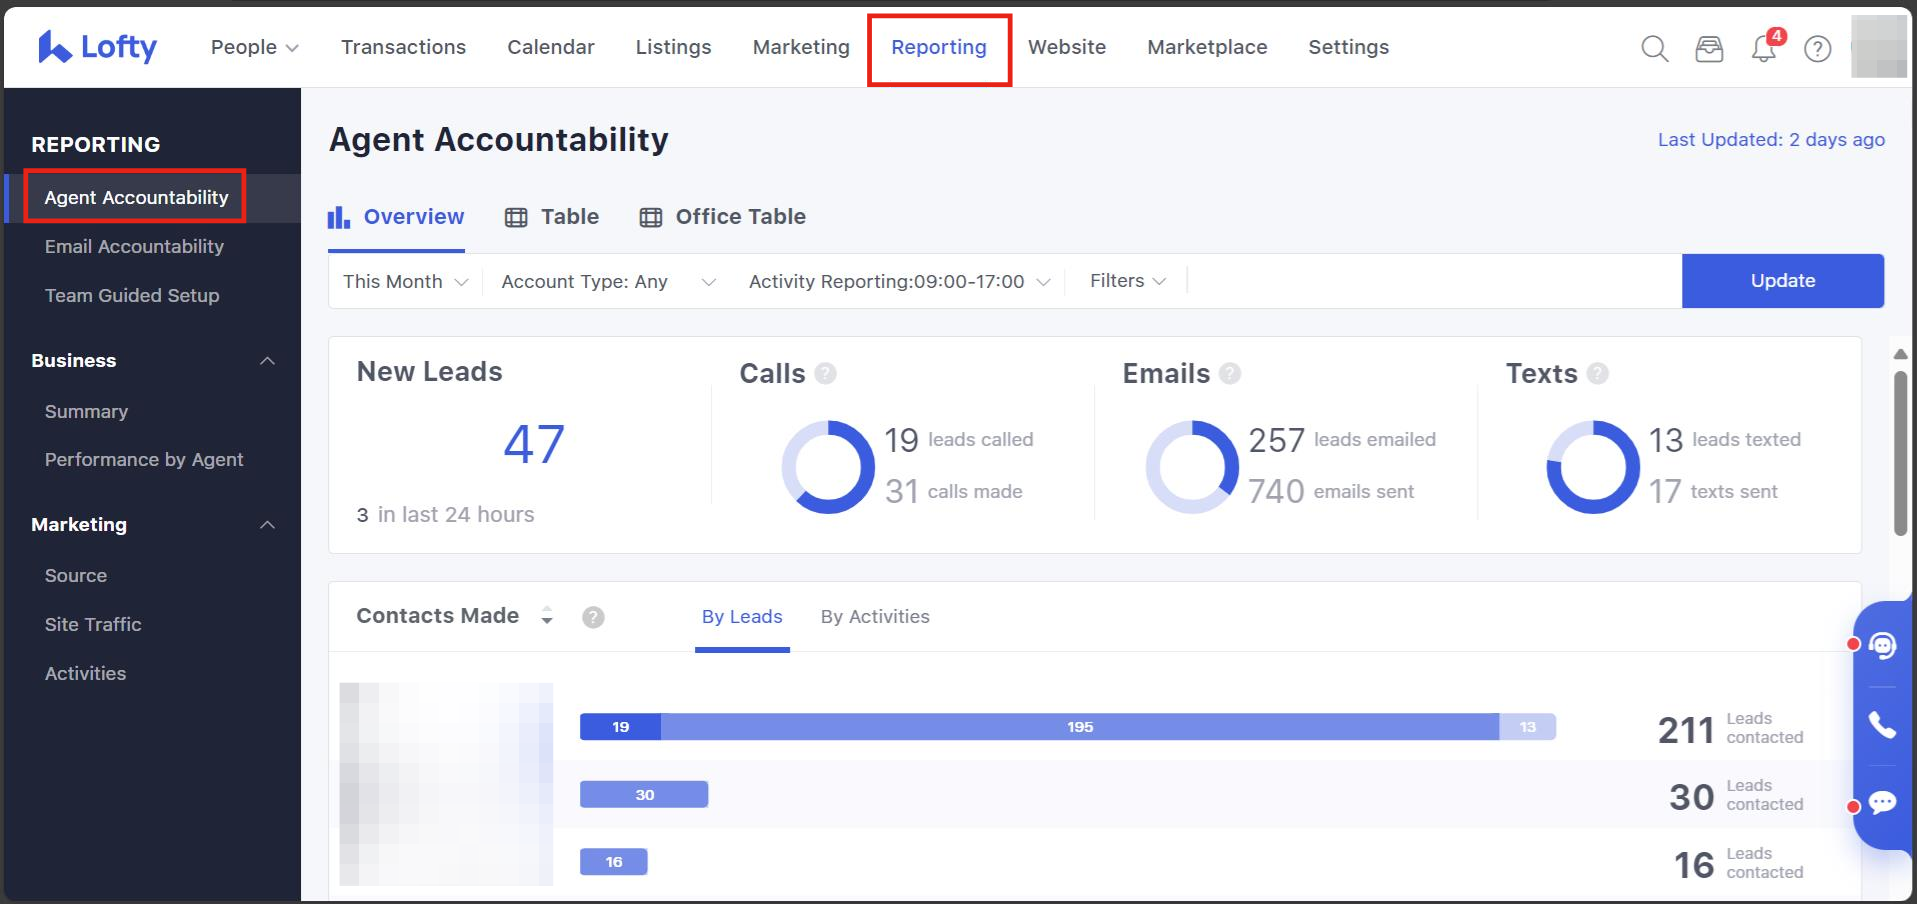Viewport: 1917px width, 904px height.
Task: Click the Calls donut chart
Action: [x=828, y=467]
